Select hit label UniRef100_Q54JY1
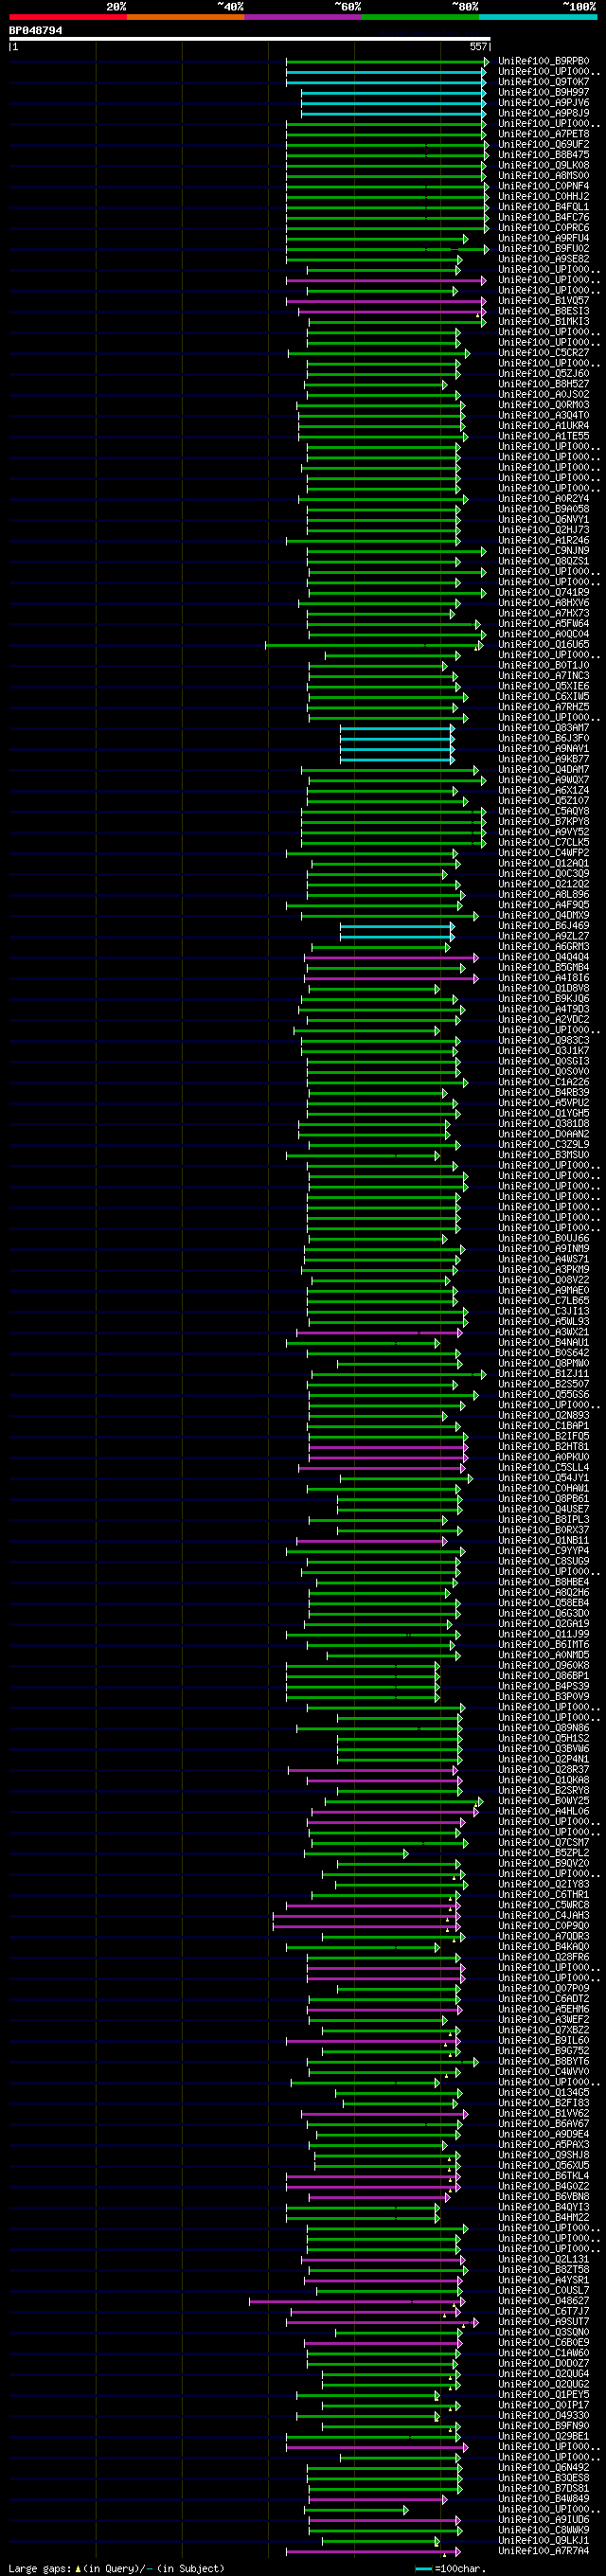Viewport: 606px width, 2576px height. click(x=544, y=1479)
